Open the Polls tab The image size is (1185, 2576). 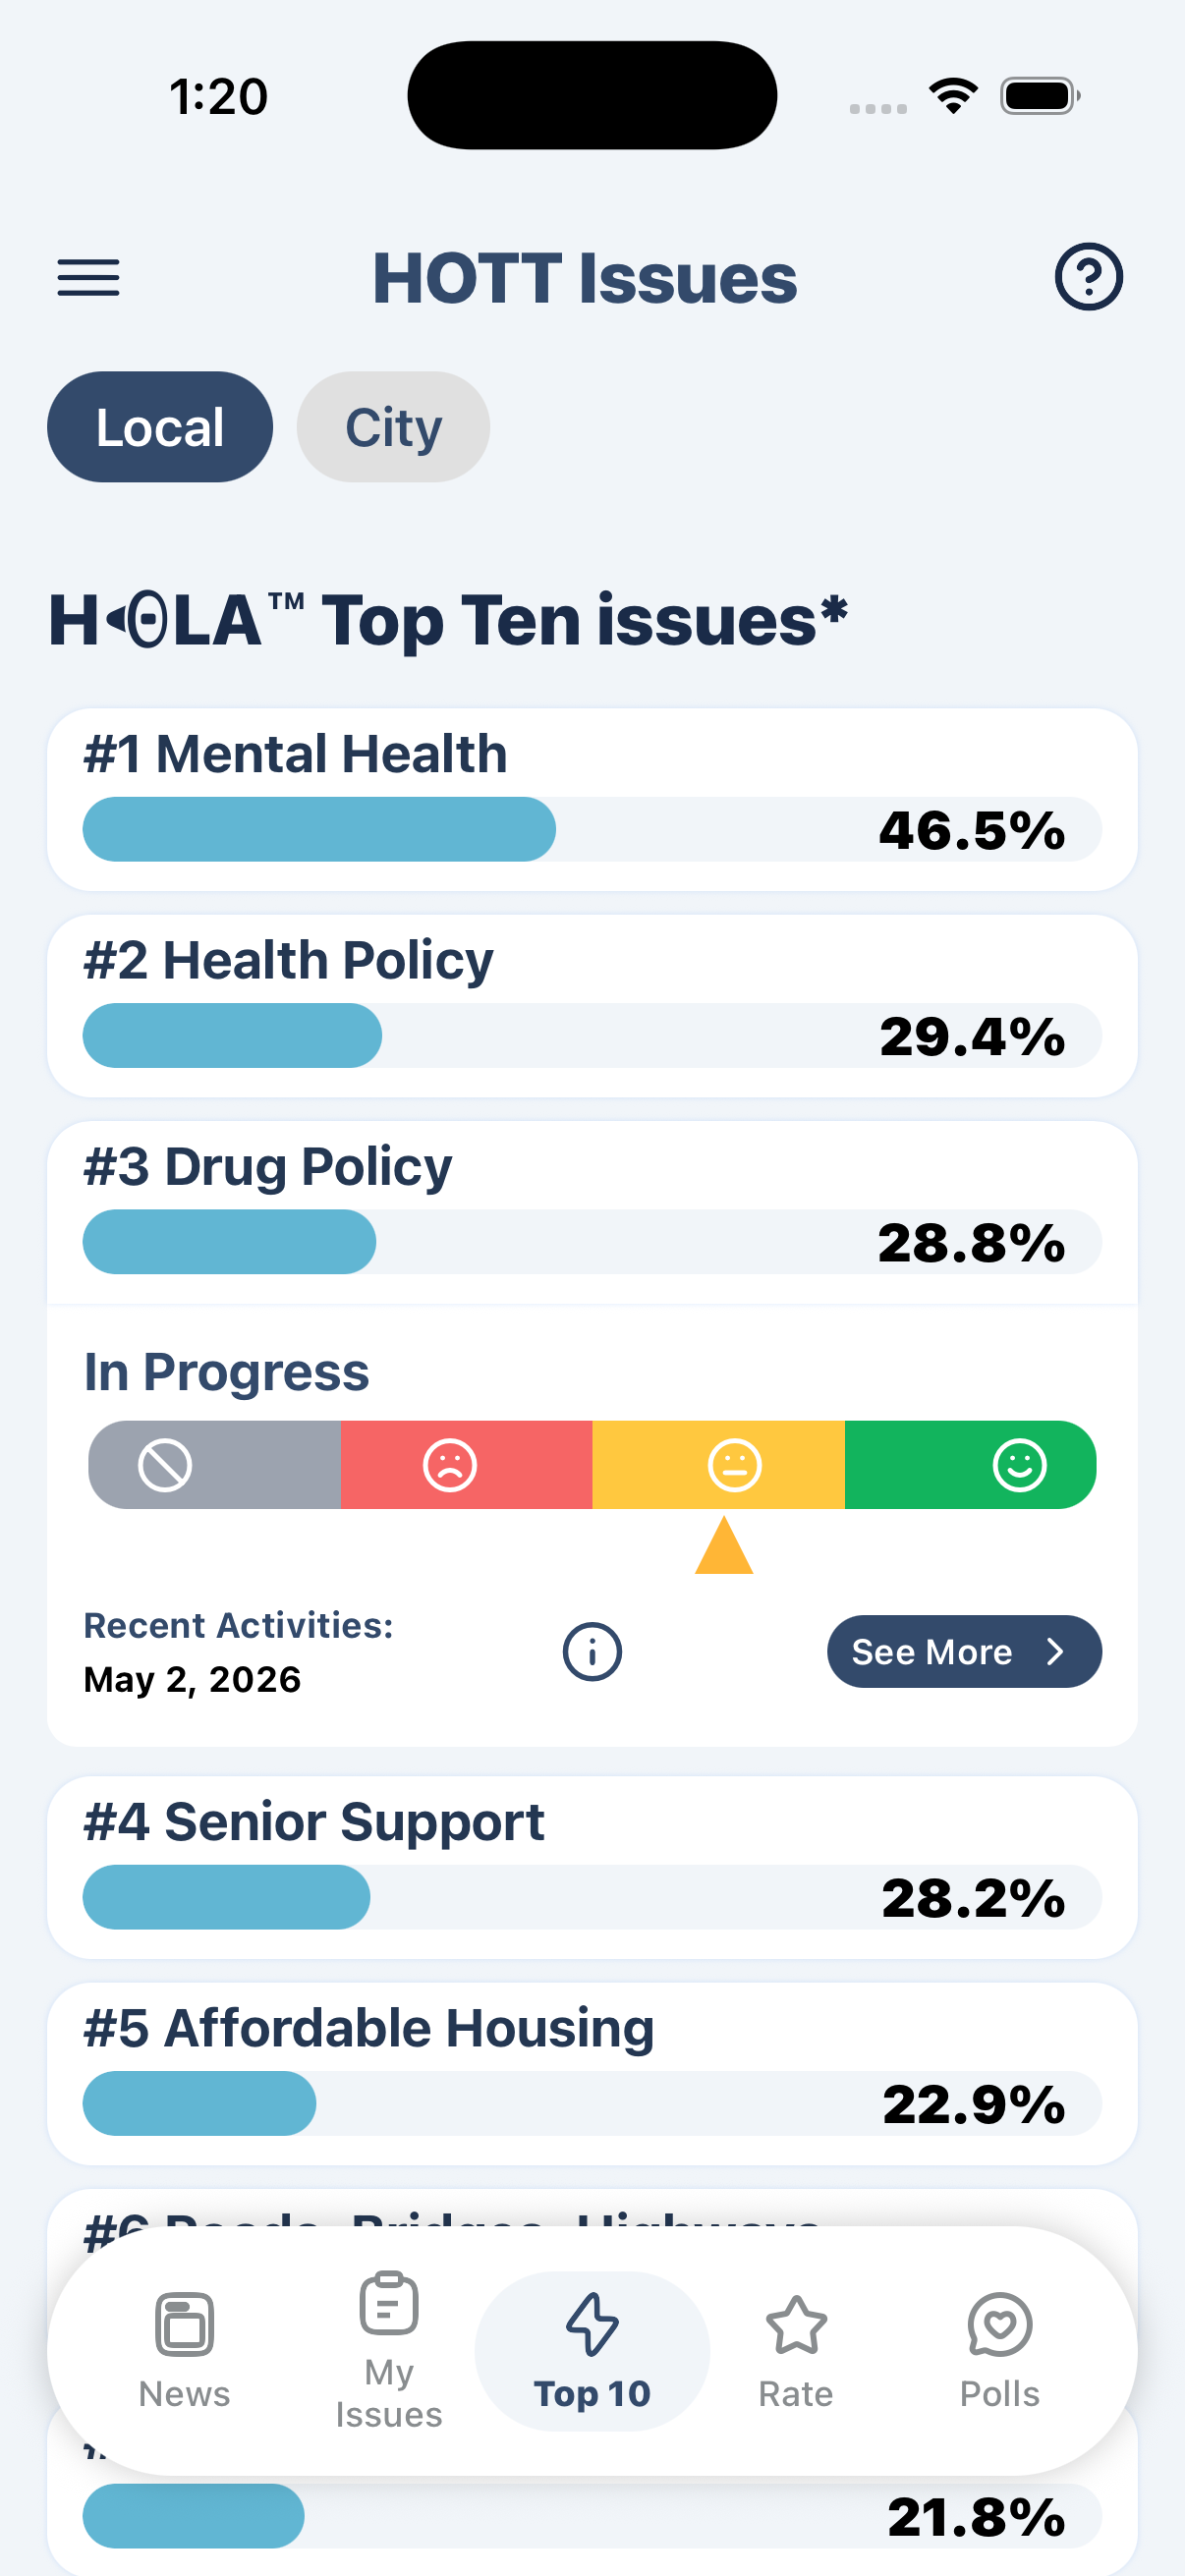(x=999, y=2351)
